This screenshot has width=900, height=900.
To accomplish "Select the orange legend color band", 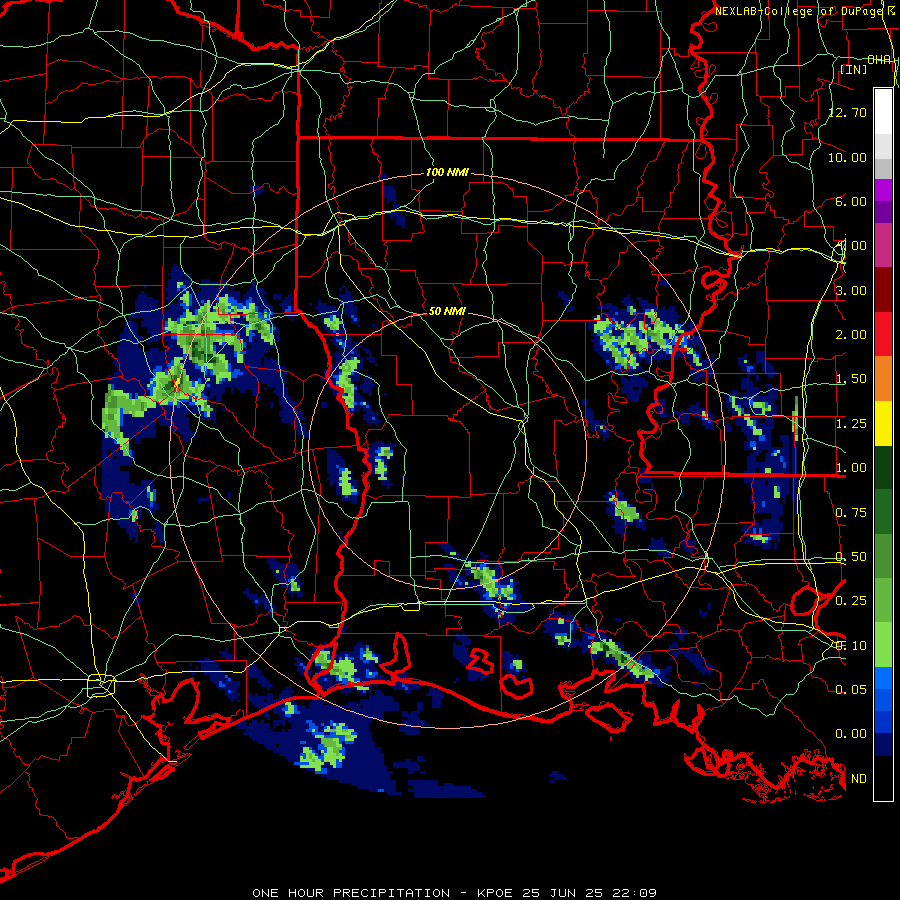I will pos(883,378).
